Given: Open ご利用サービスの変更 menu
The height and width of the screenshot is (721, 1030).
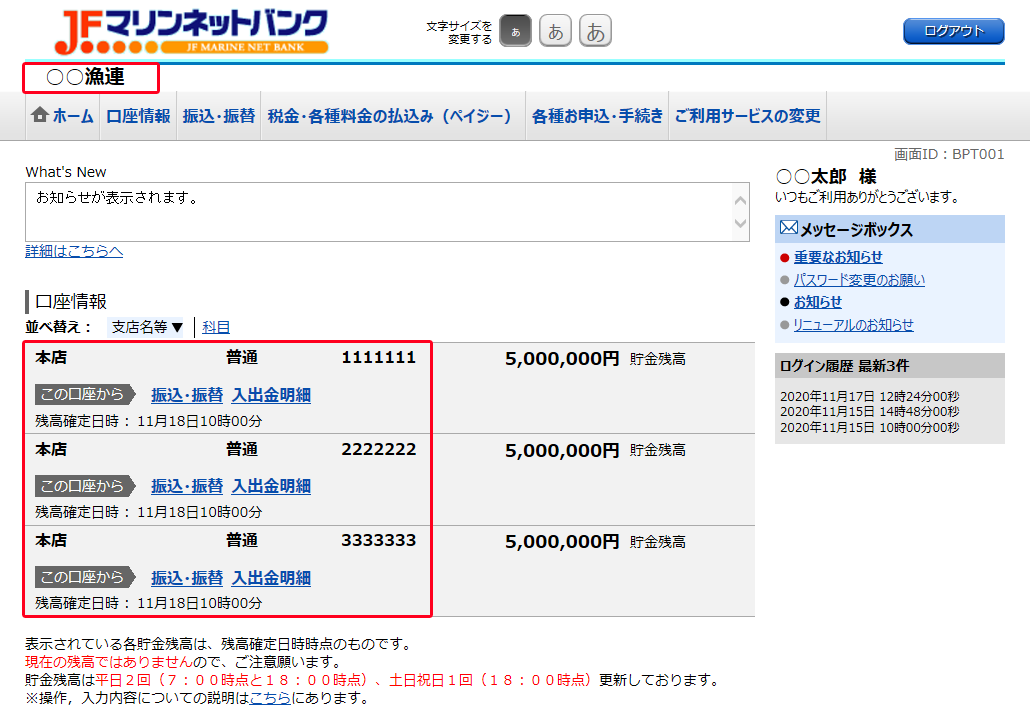Looking at the screenshot, I should (747, 116).
